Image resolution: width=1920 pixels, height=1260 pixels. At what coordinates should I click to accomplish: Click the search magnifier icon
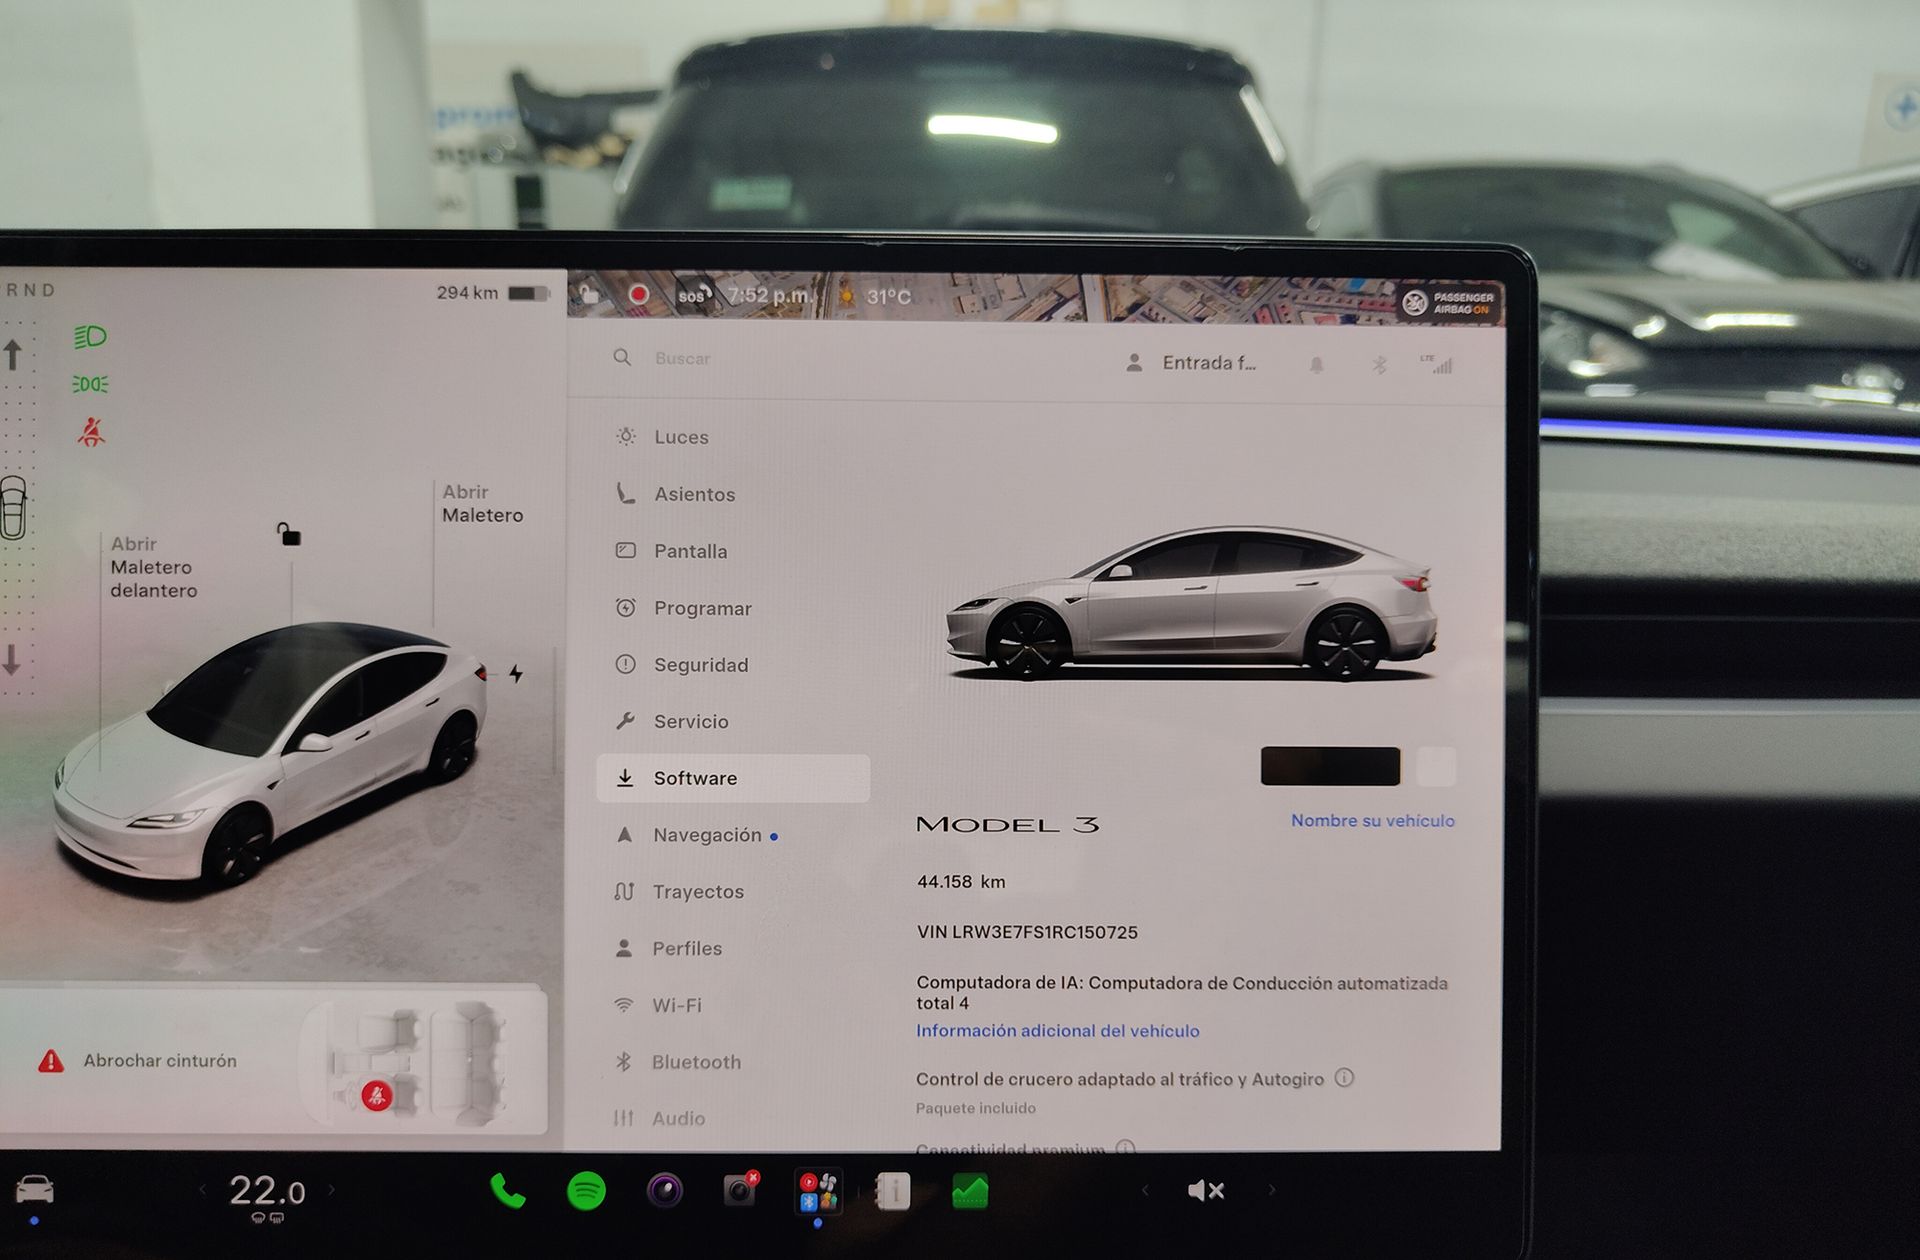[622, 357]
